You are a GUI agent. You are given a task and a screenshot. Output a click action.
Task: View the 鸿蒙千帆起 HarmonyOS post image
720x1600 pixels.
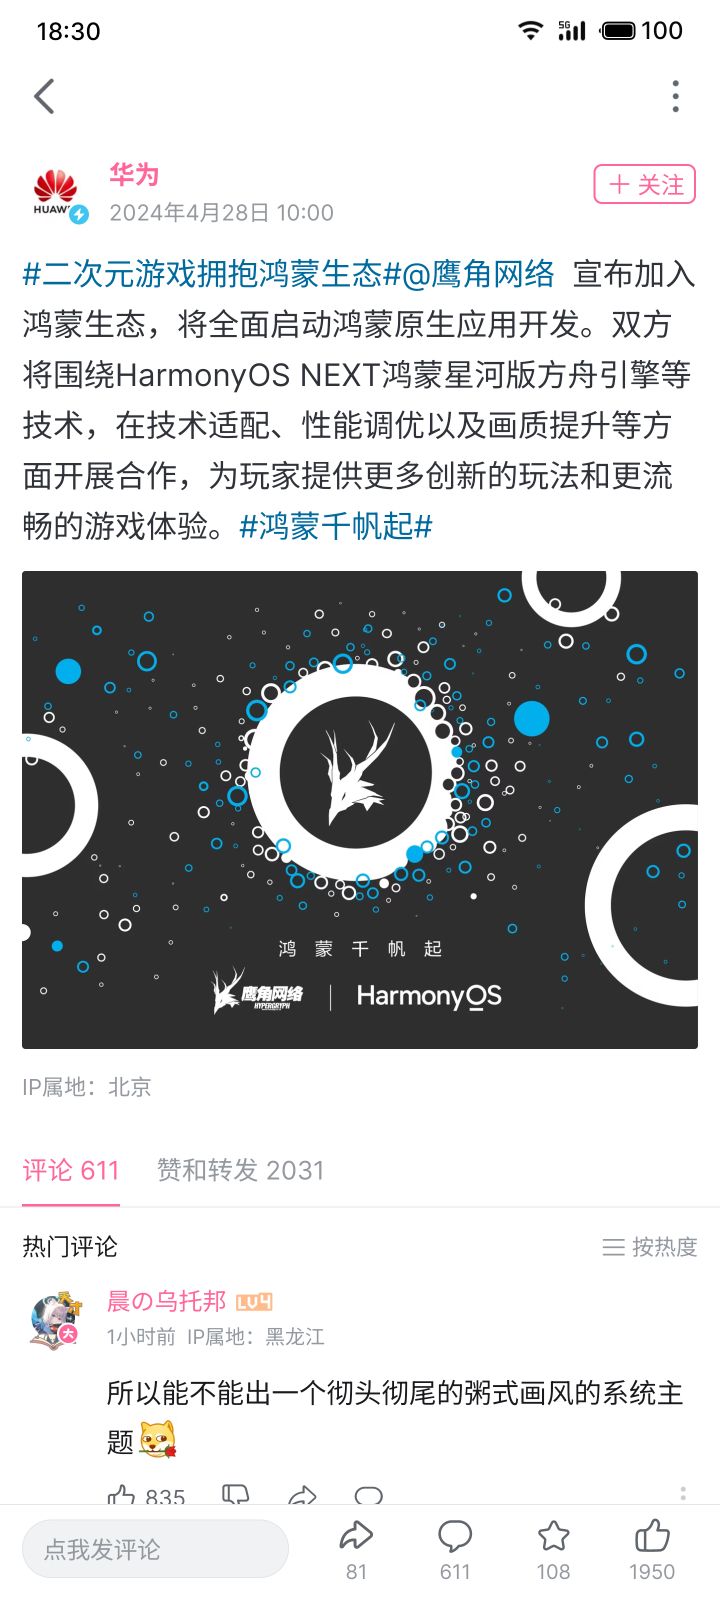(x=360, y=810)
